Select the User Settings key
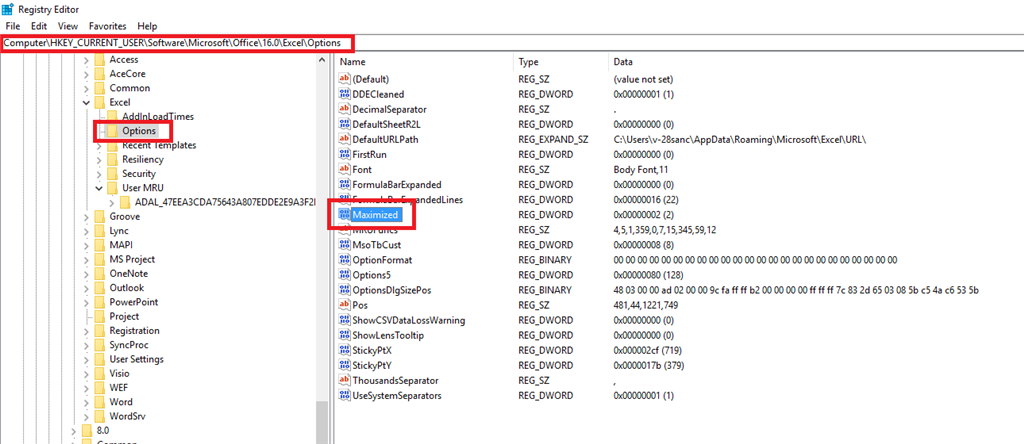The height and width of the screenshot is (444, 1024). click(x=136, y=359)
